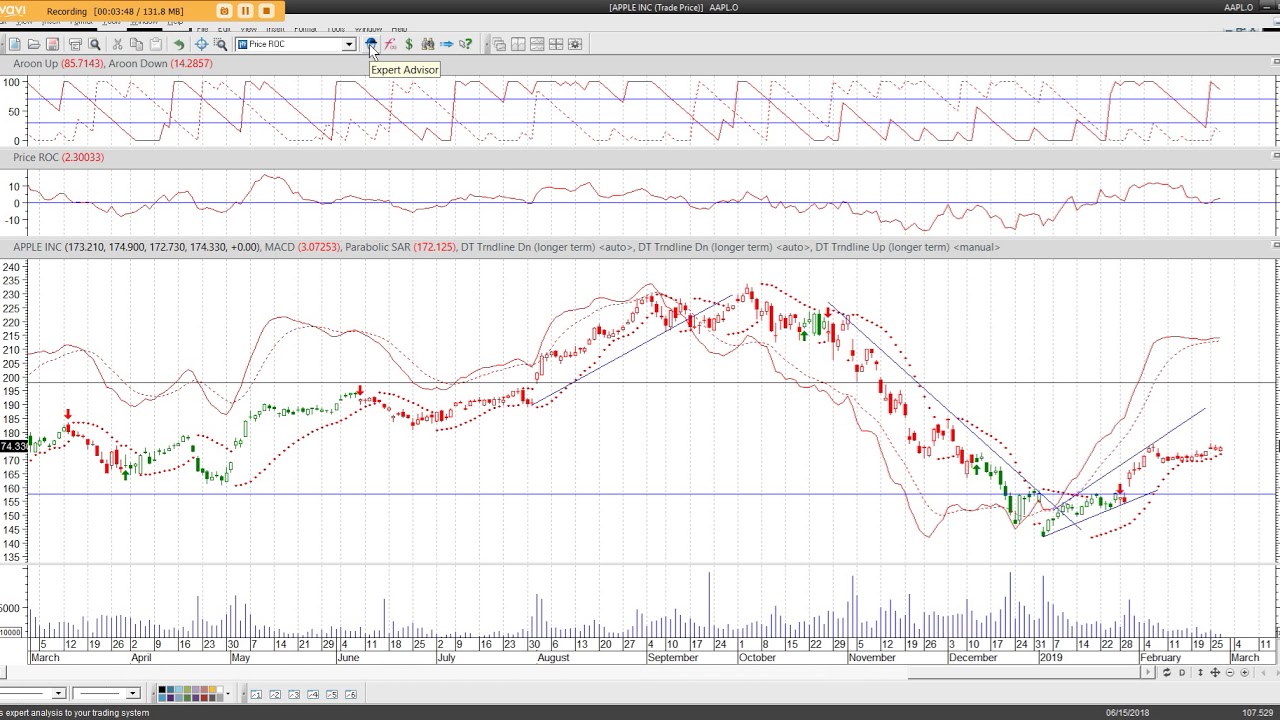The height and width of the screenshot is (720, 1280).
Task: Apply chart template button 3
Action: pos(294,694)
